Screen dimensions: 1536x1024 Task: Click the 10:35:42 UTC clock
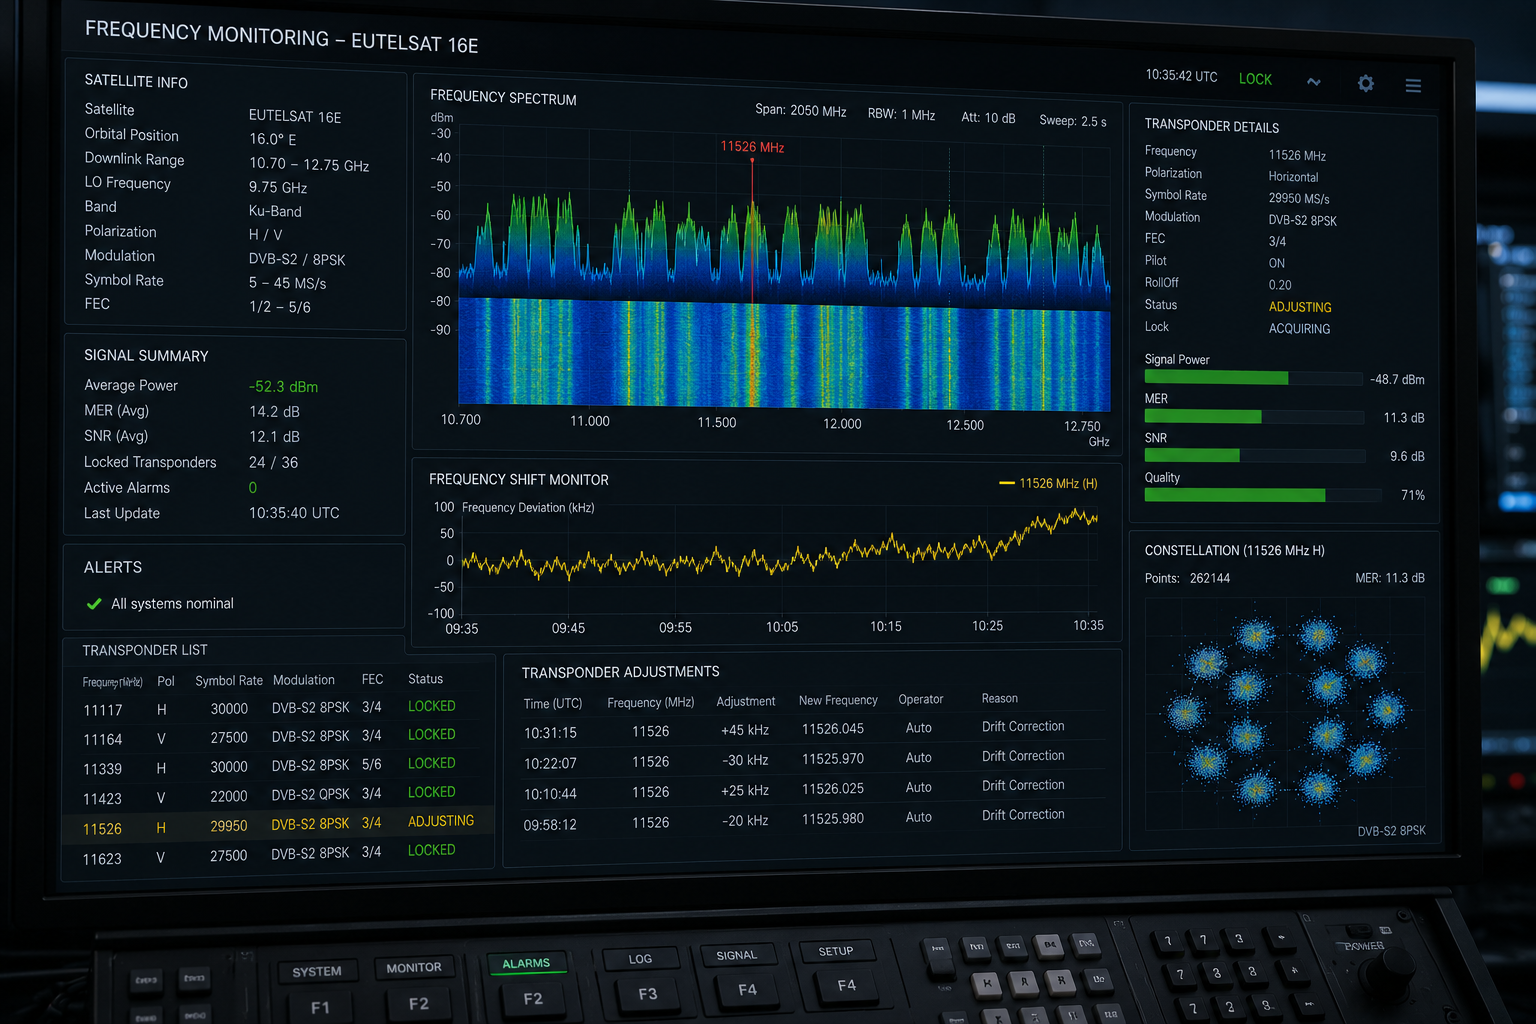[x=1181, y=76]
